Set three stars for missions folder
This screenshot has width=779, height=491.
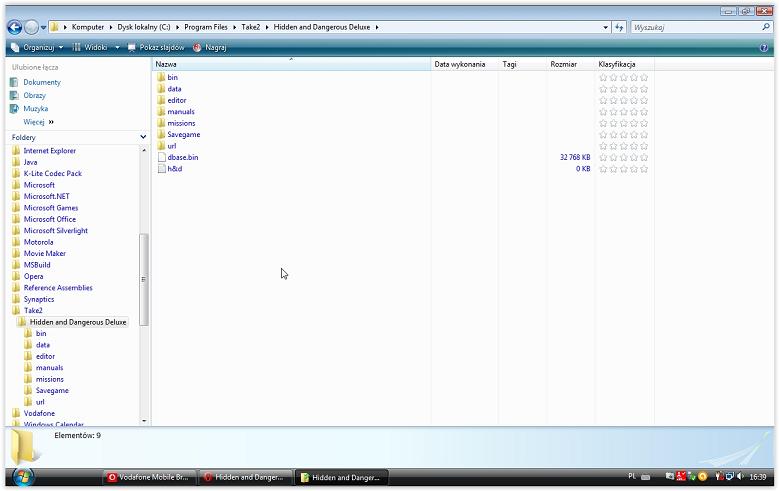(623, 123)
